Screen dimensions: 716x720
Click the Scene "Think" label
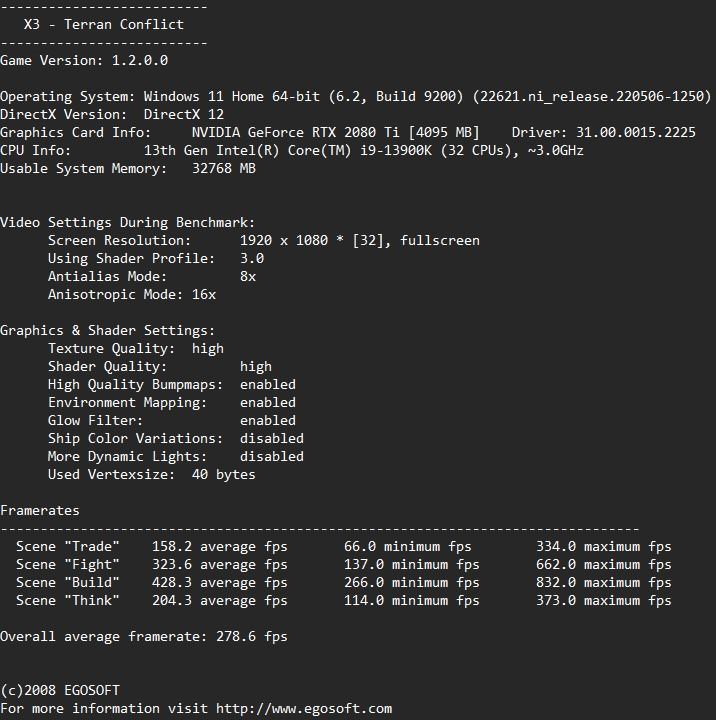pyautogui.click(x=68, y=601)
